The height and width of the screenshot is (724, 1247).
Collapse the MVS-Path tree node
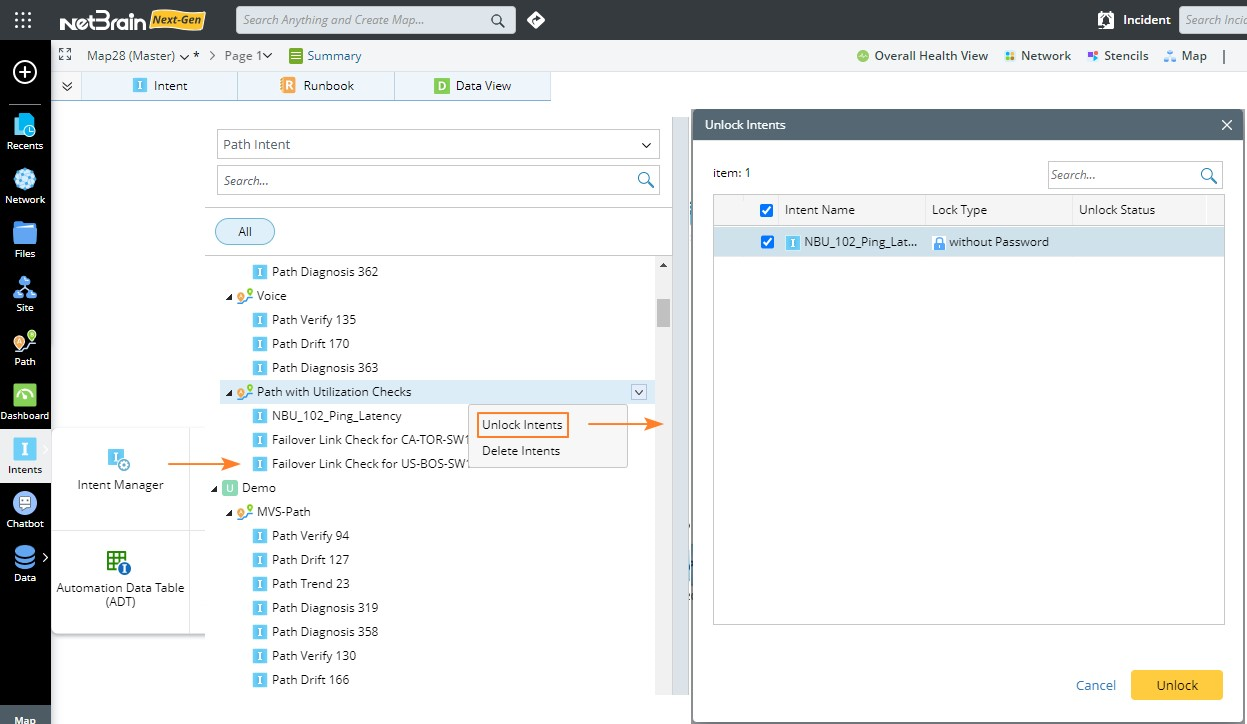point(229,512)
